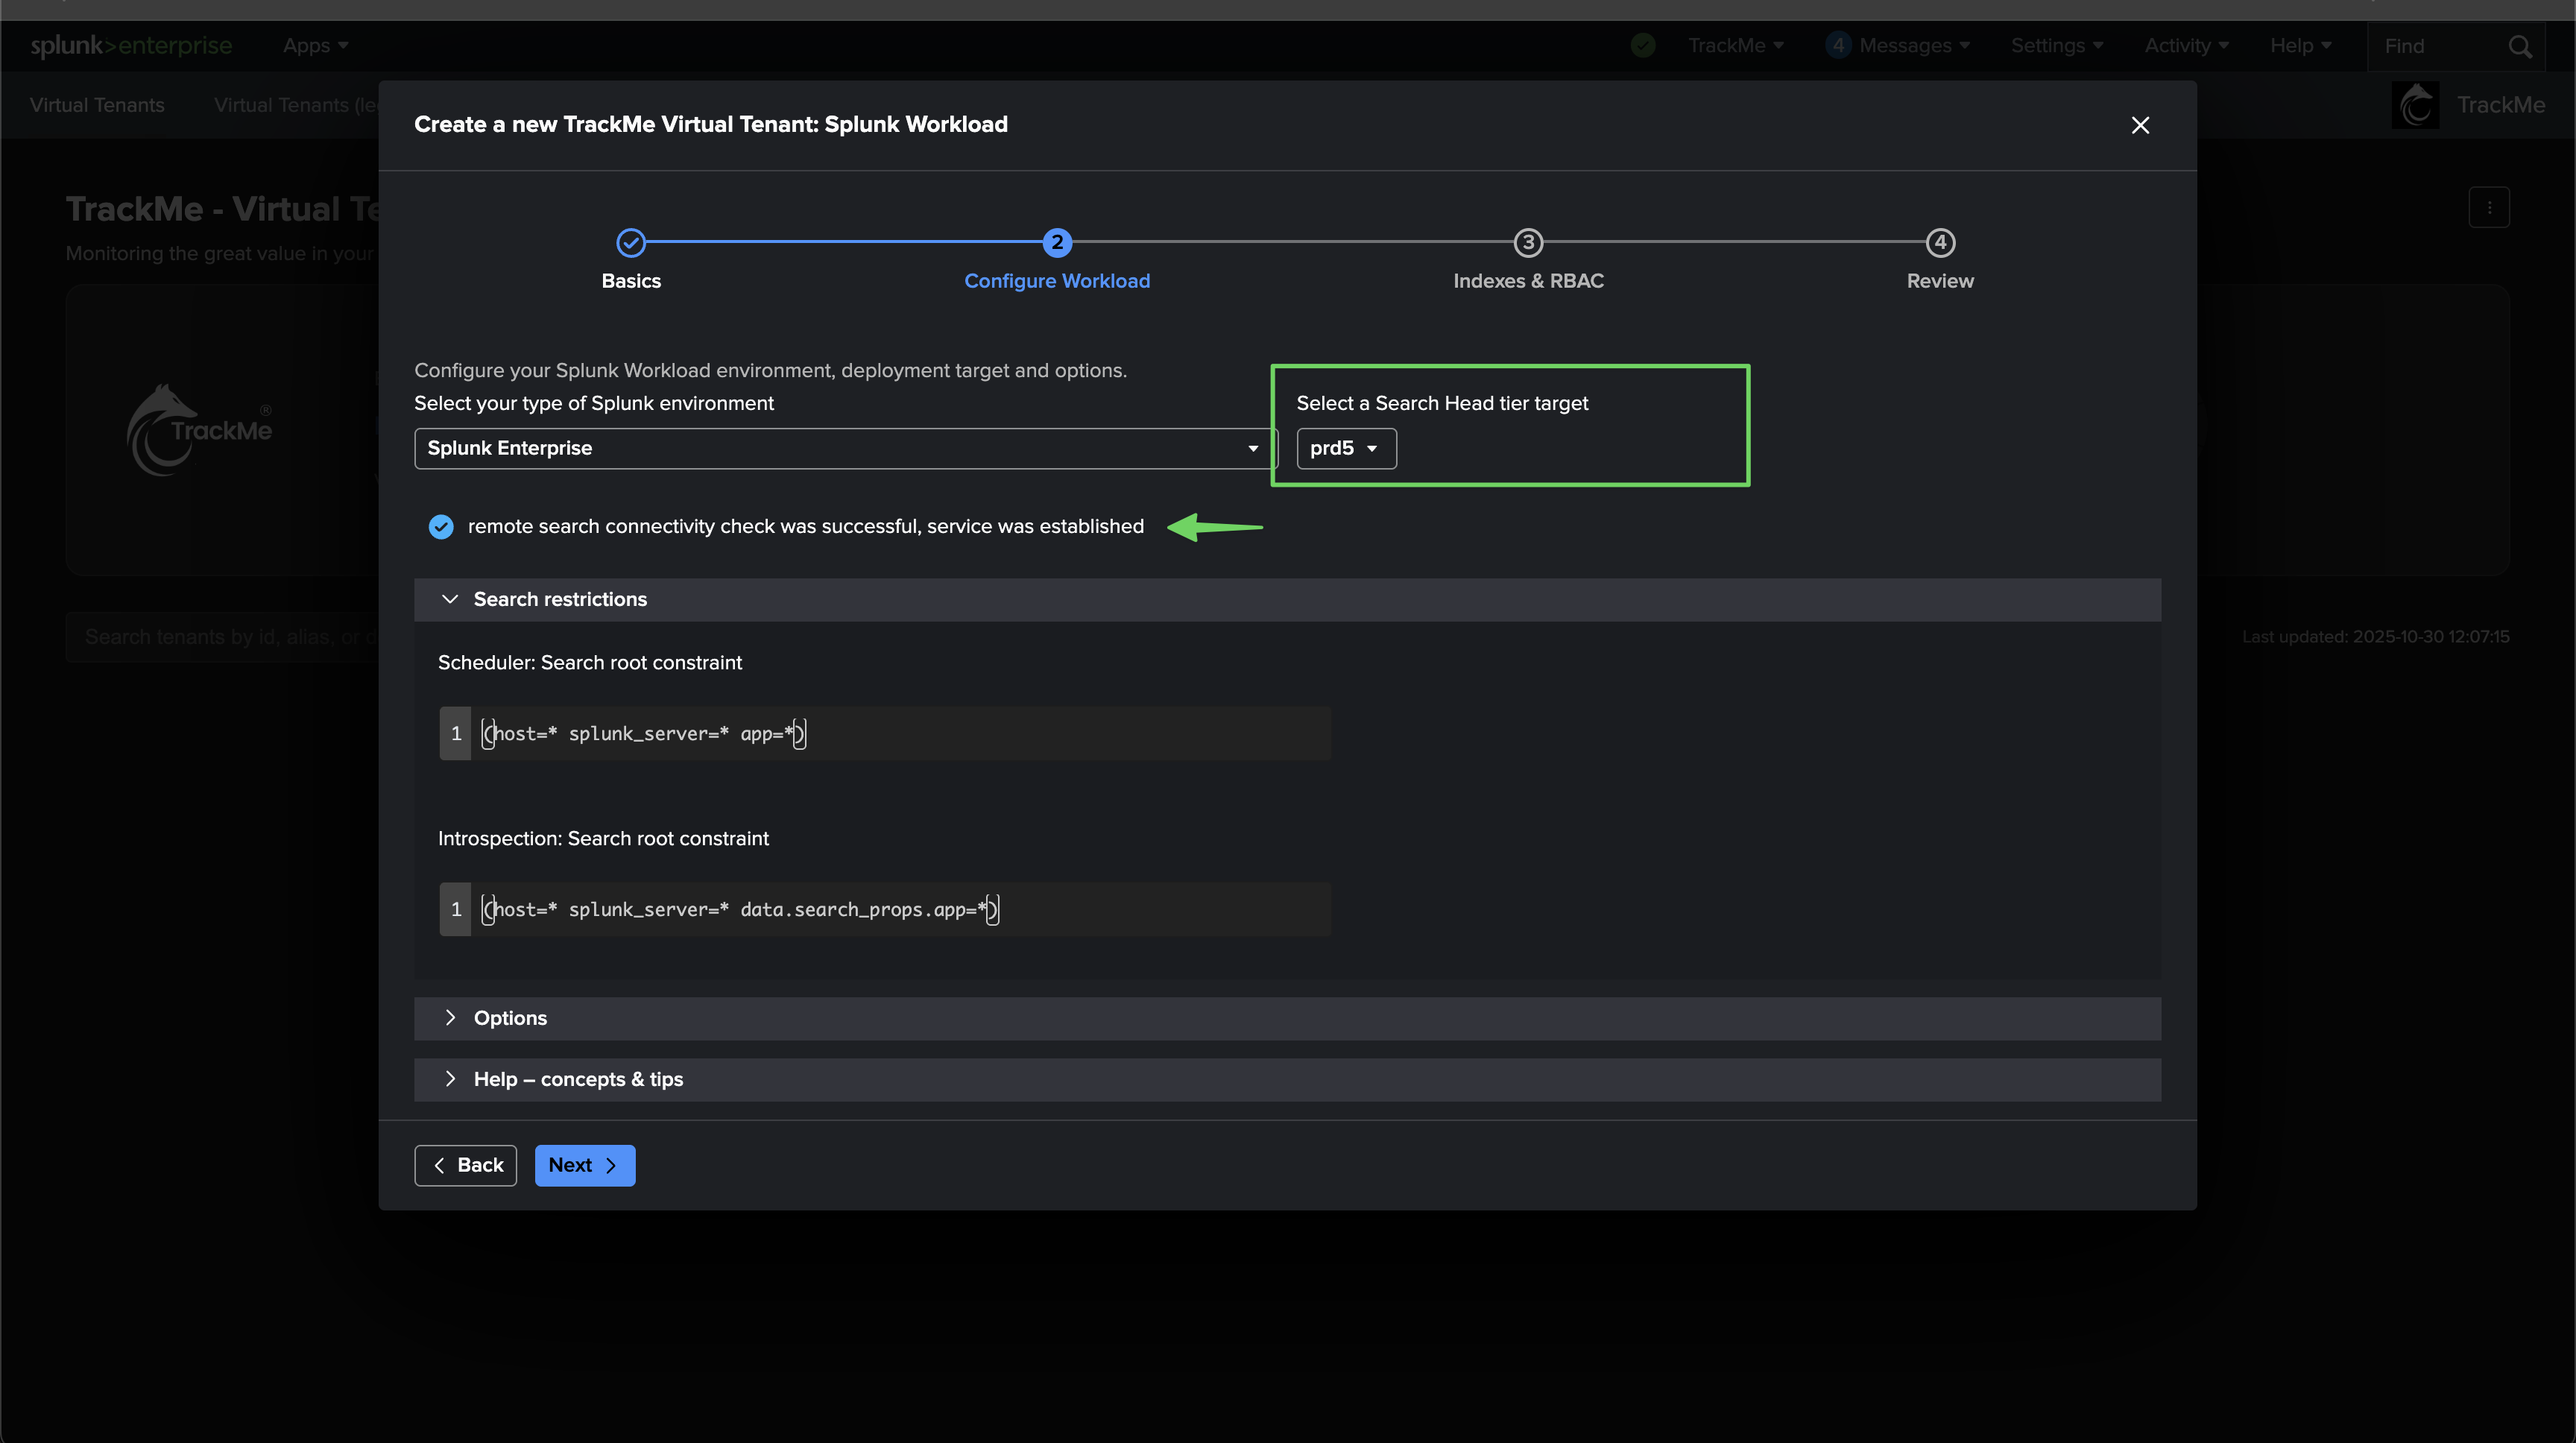Close the Virtual Tenant dialog

pyautogui.click(x=2140, y=125)
